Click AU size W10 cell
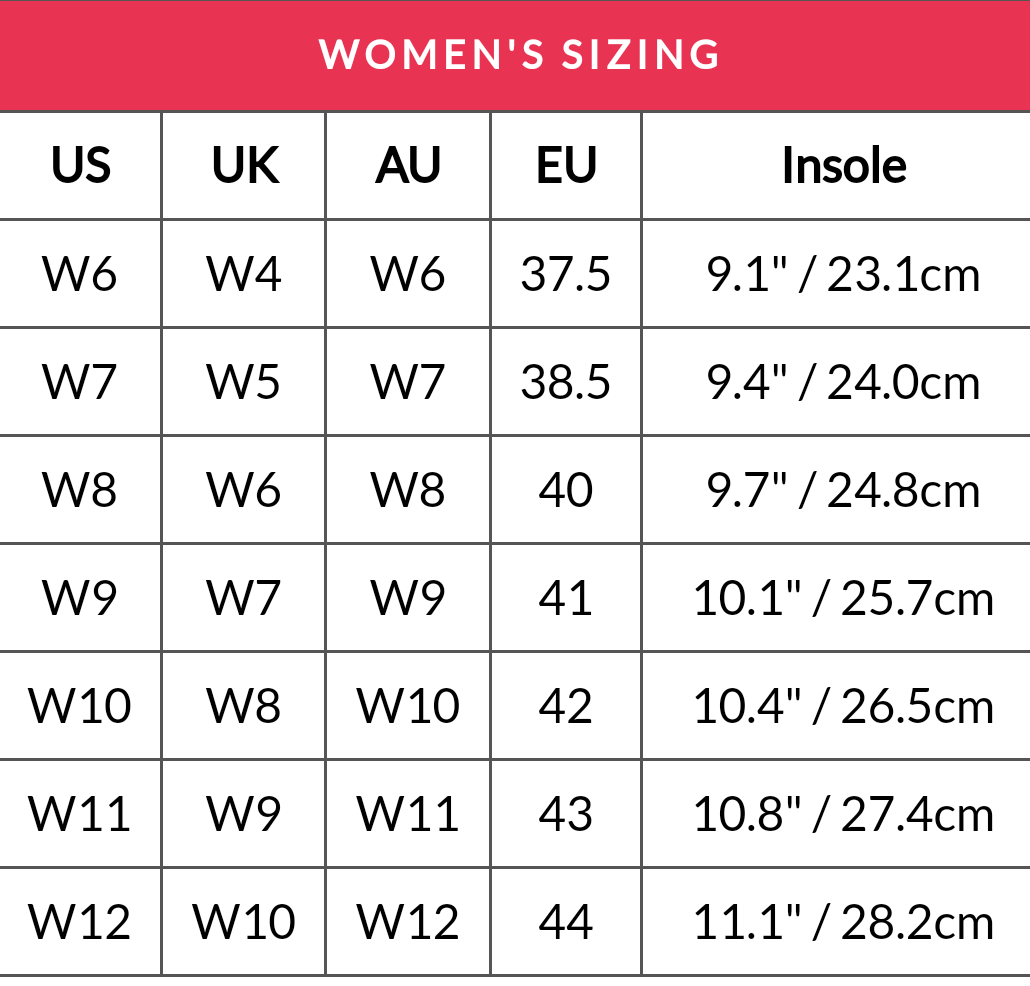The width and height of the screenshot is (1030, 986). point(408,706)
